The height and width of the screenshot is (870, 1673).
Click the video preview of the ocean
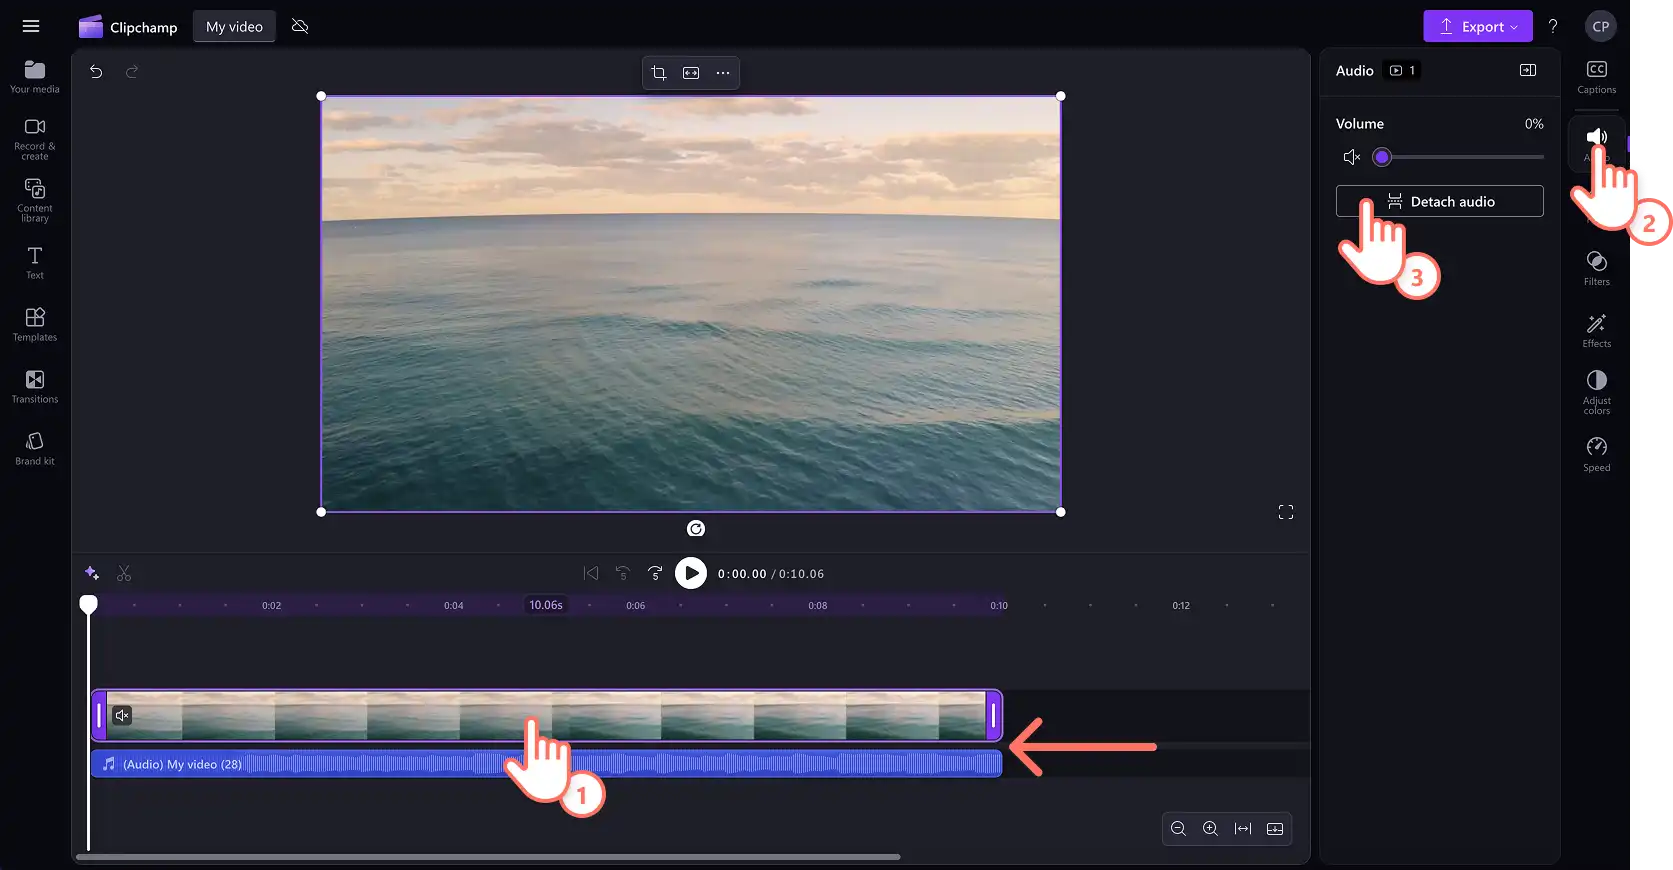click(x=690, y=304)
